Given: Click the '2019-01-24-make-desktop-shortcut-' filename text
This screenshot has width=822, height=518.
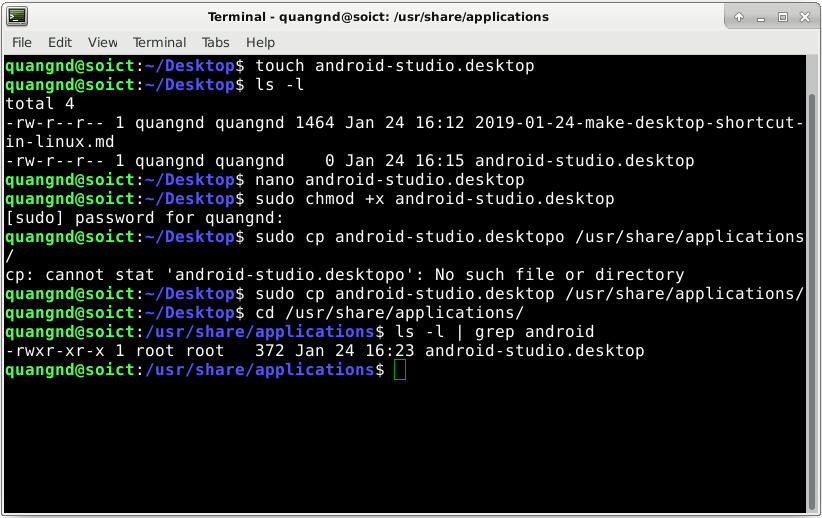Looking at the screenshot, I should tap(639, 123).
